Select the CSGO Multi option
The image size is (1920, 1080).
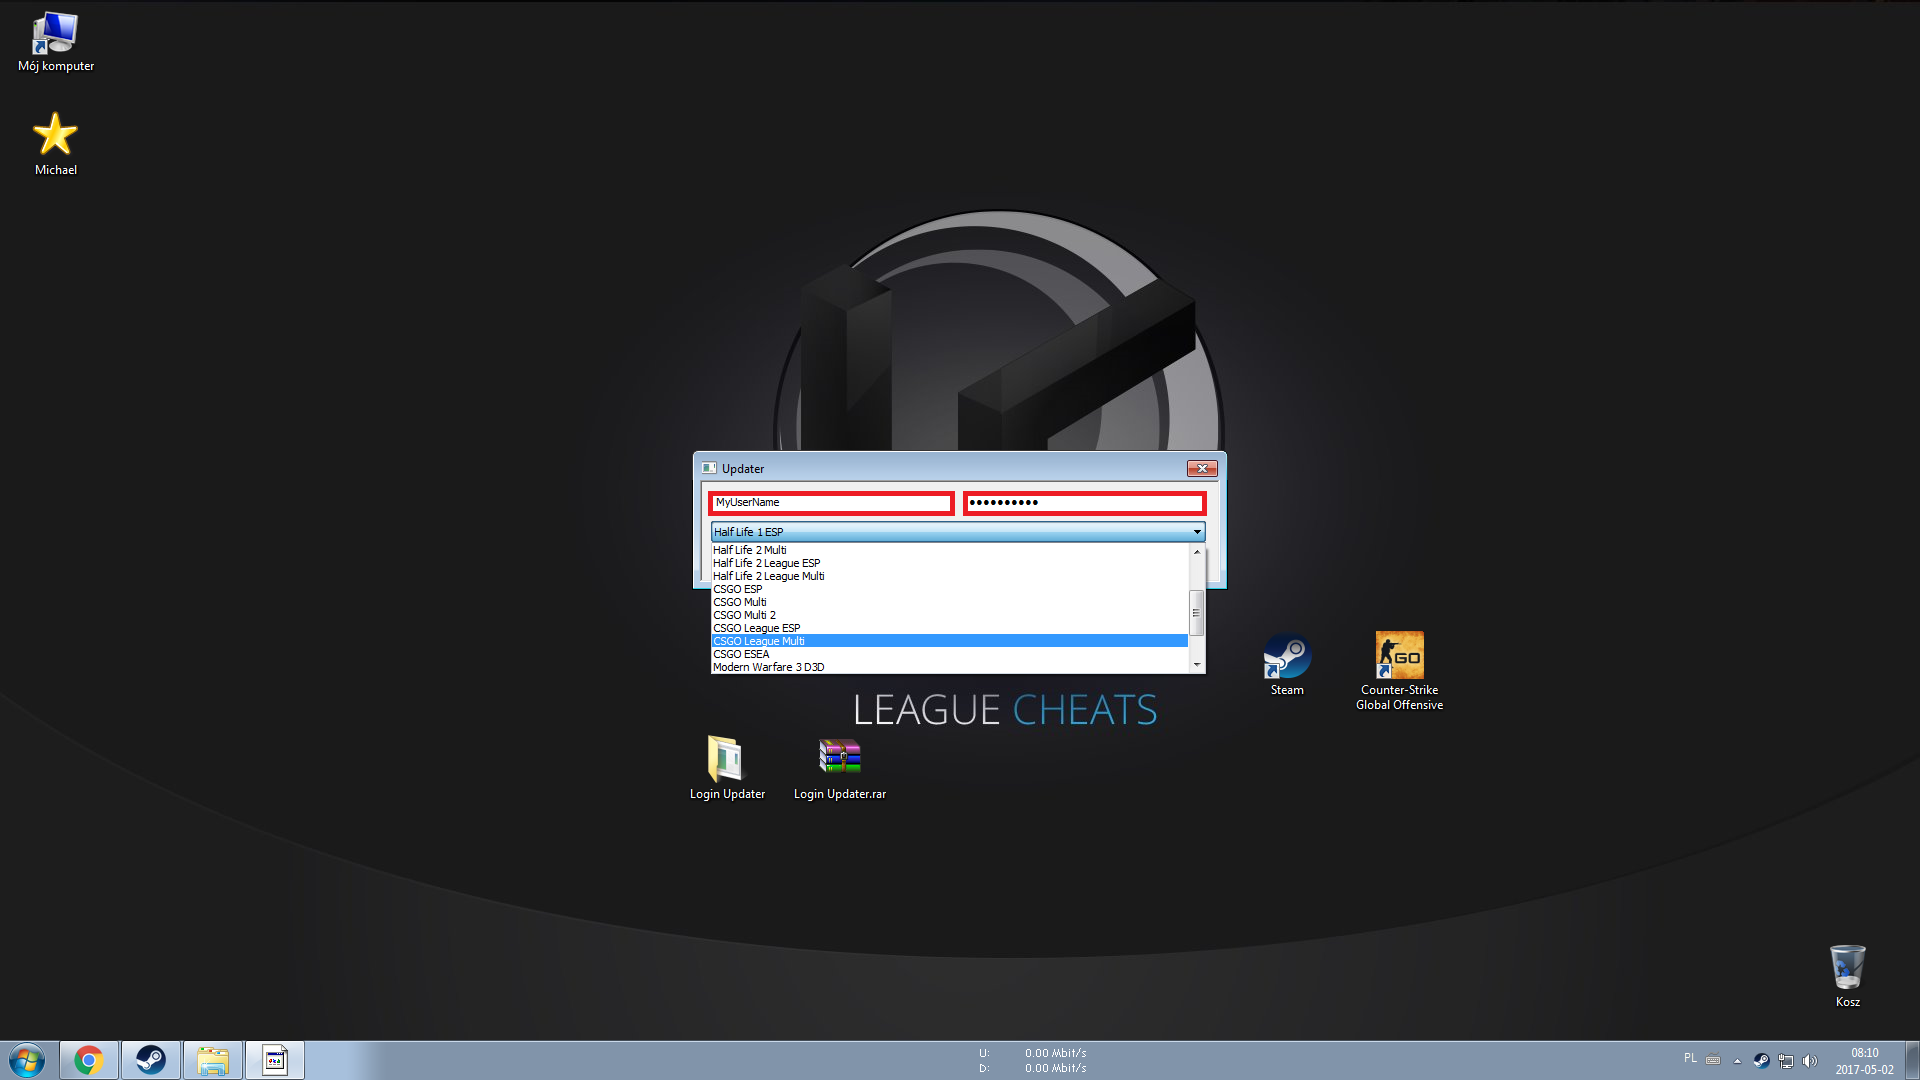click(x=949, y=602)
